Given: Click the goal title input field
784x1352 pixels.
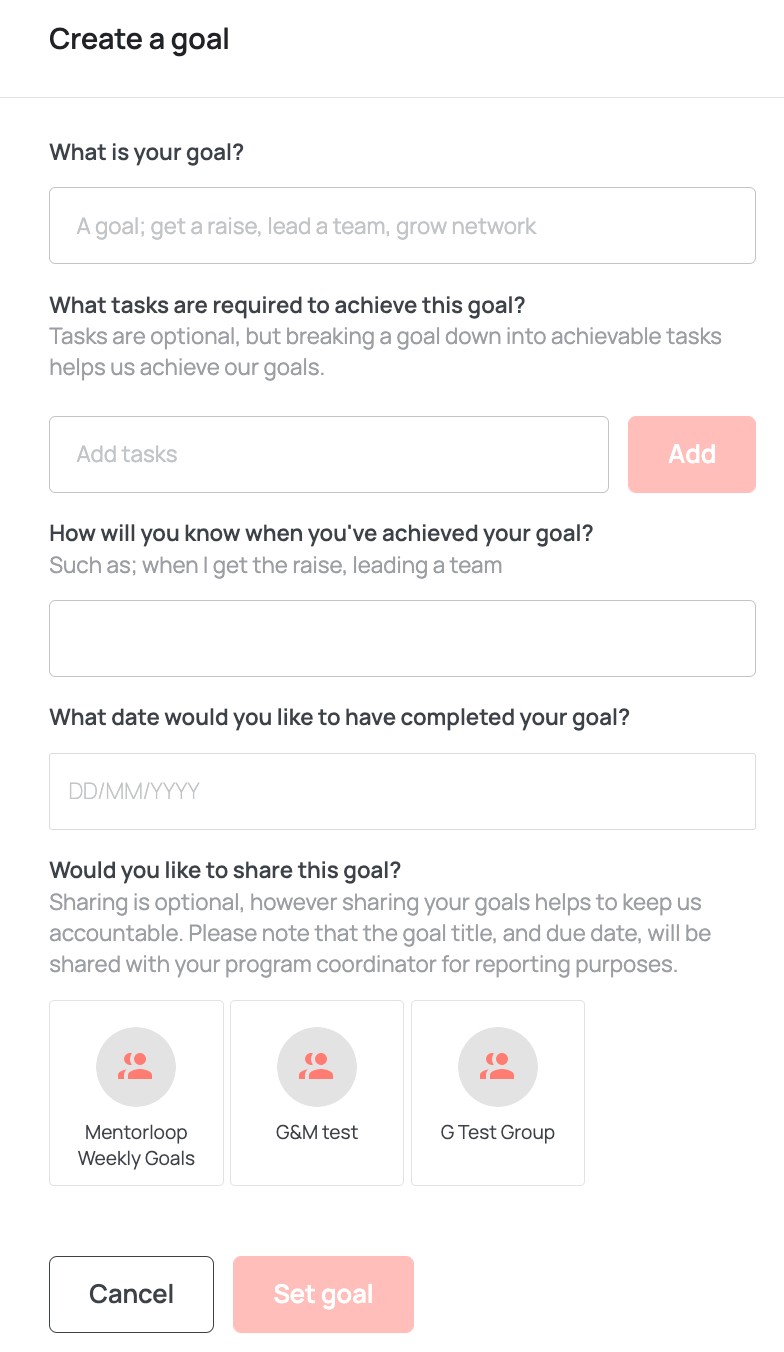Looking at the screenshot, I should [x=402, y=225].
